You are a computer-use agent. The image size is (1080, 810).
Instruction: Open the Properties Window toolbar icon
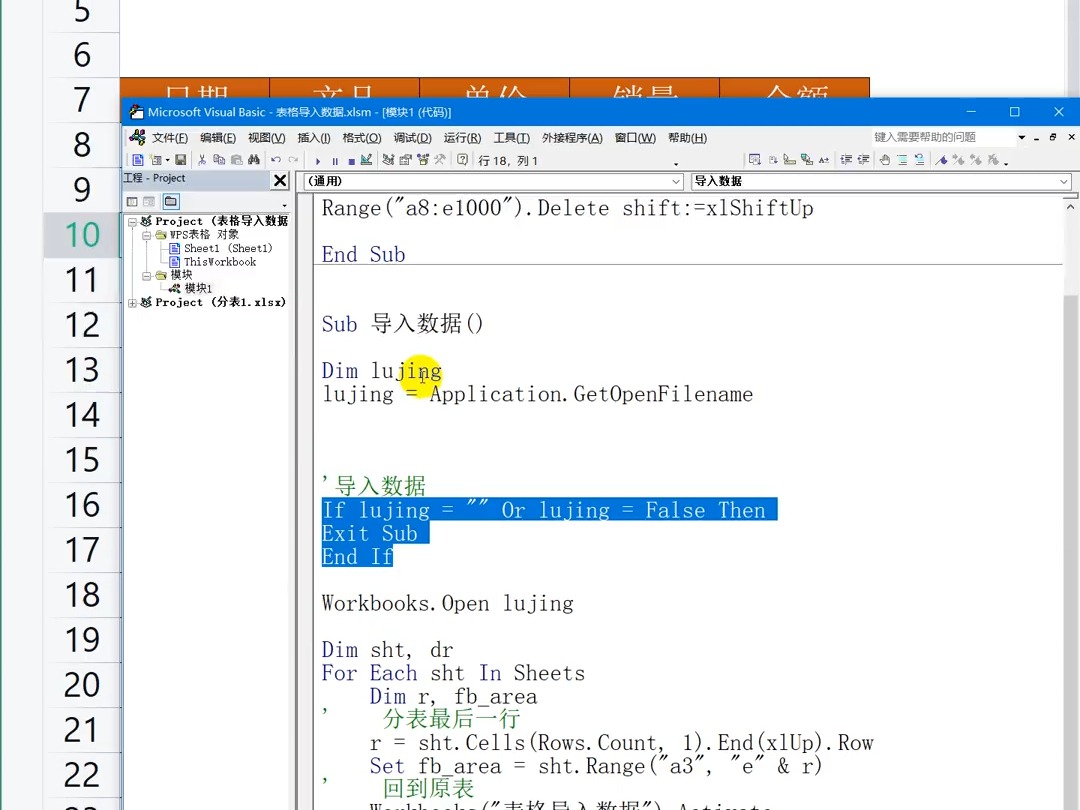(x=406, y=160)
